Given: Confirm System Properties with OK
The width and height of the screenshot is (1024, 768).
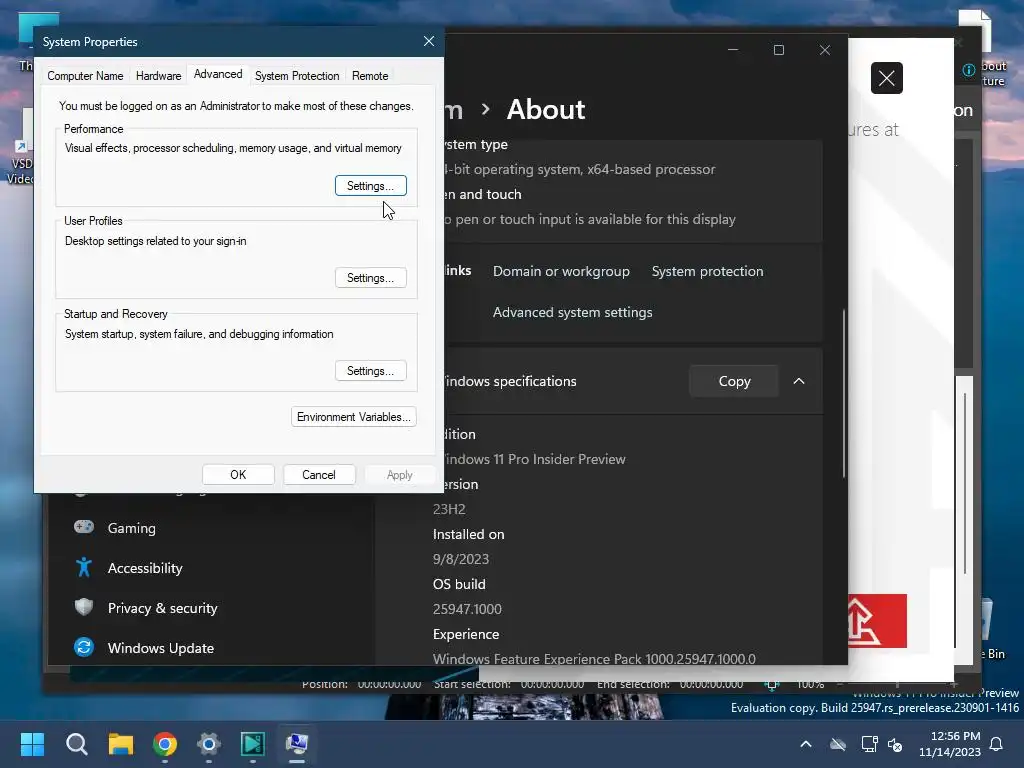Looking at the screenshot, I should [238, 475].
